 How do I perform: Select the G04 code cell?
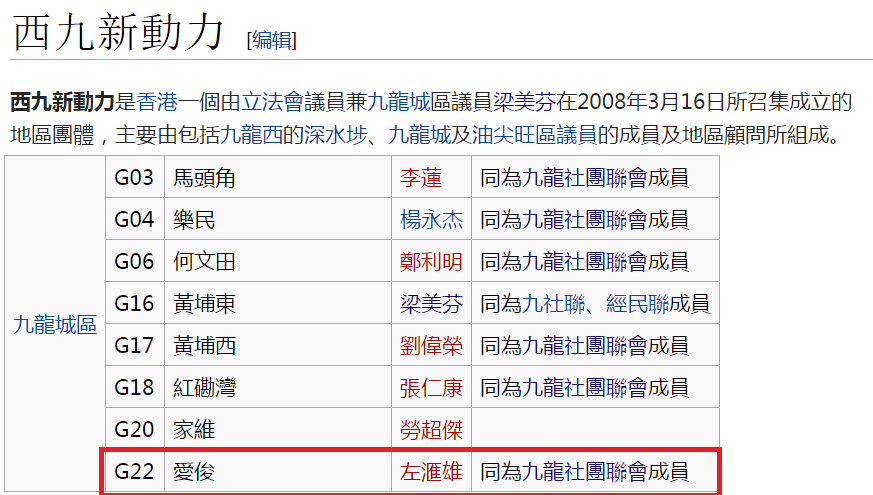click(135, 219)
